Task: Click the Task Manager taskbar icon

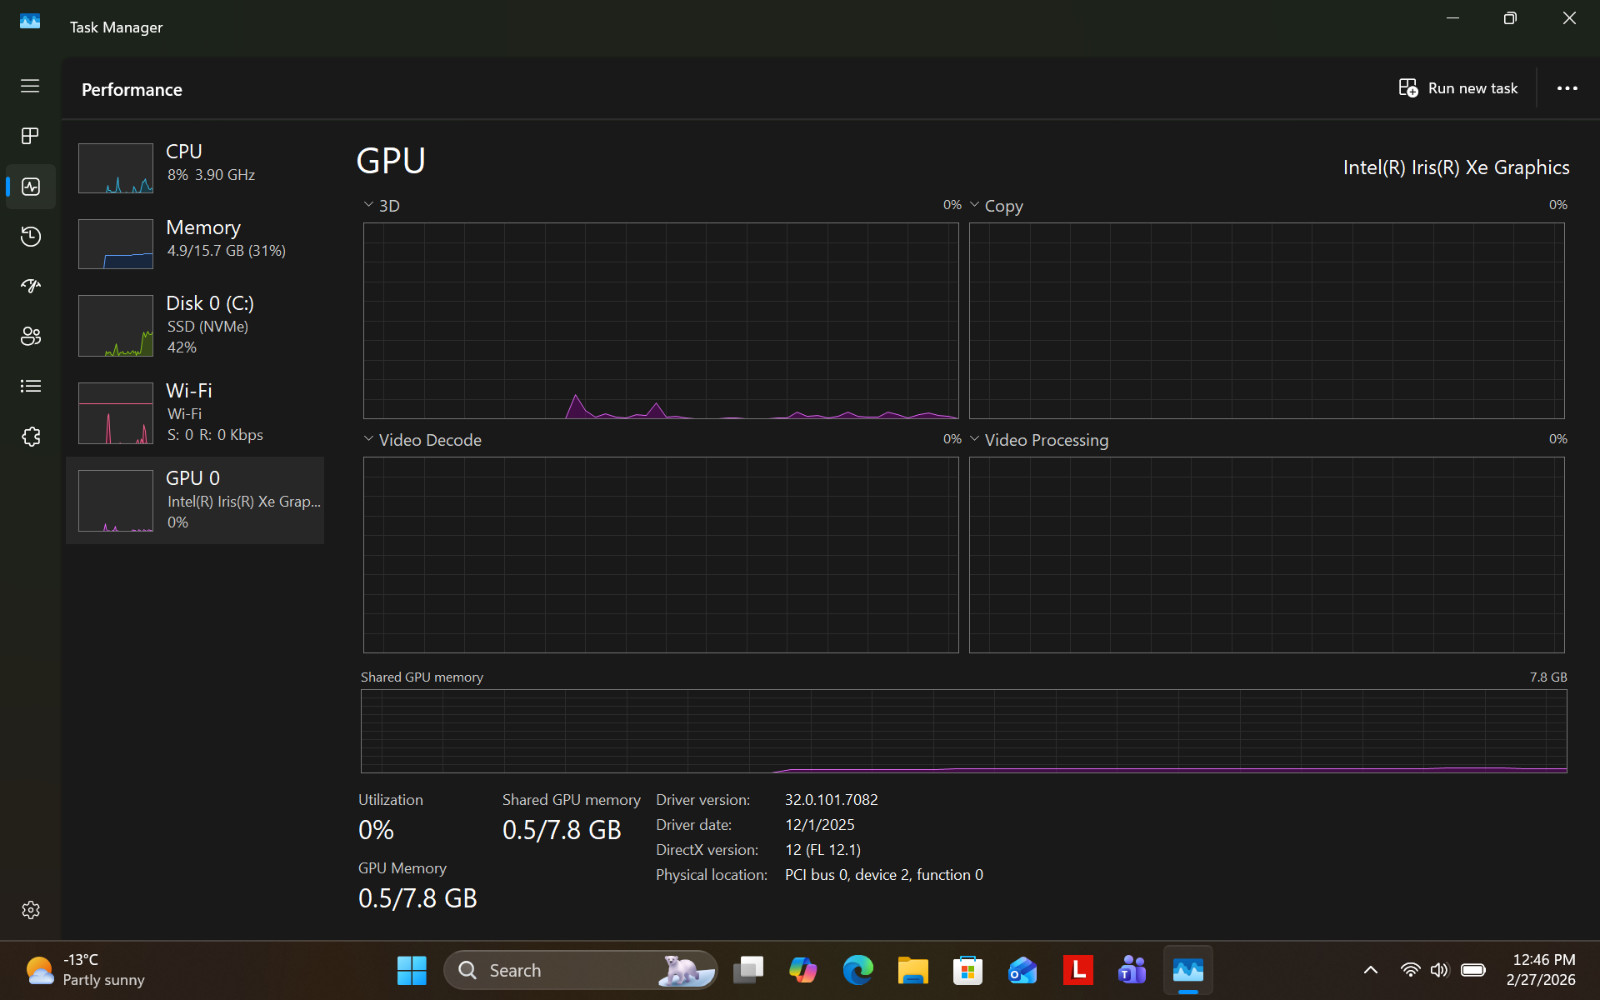Action: click(1188, 970)
